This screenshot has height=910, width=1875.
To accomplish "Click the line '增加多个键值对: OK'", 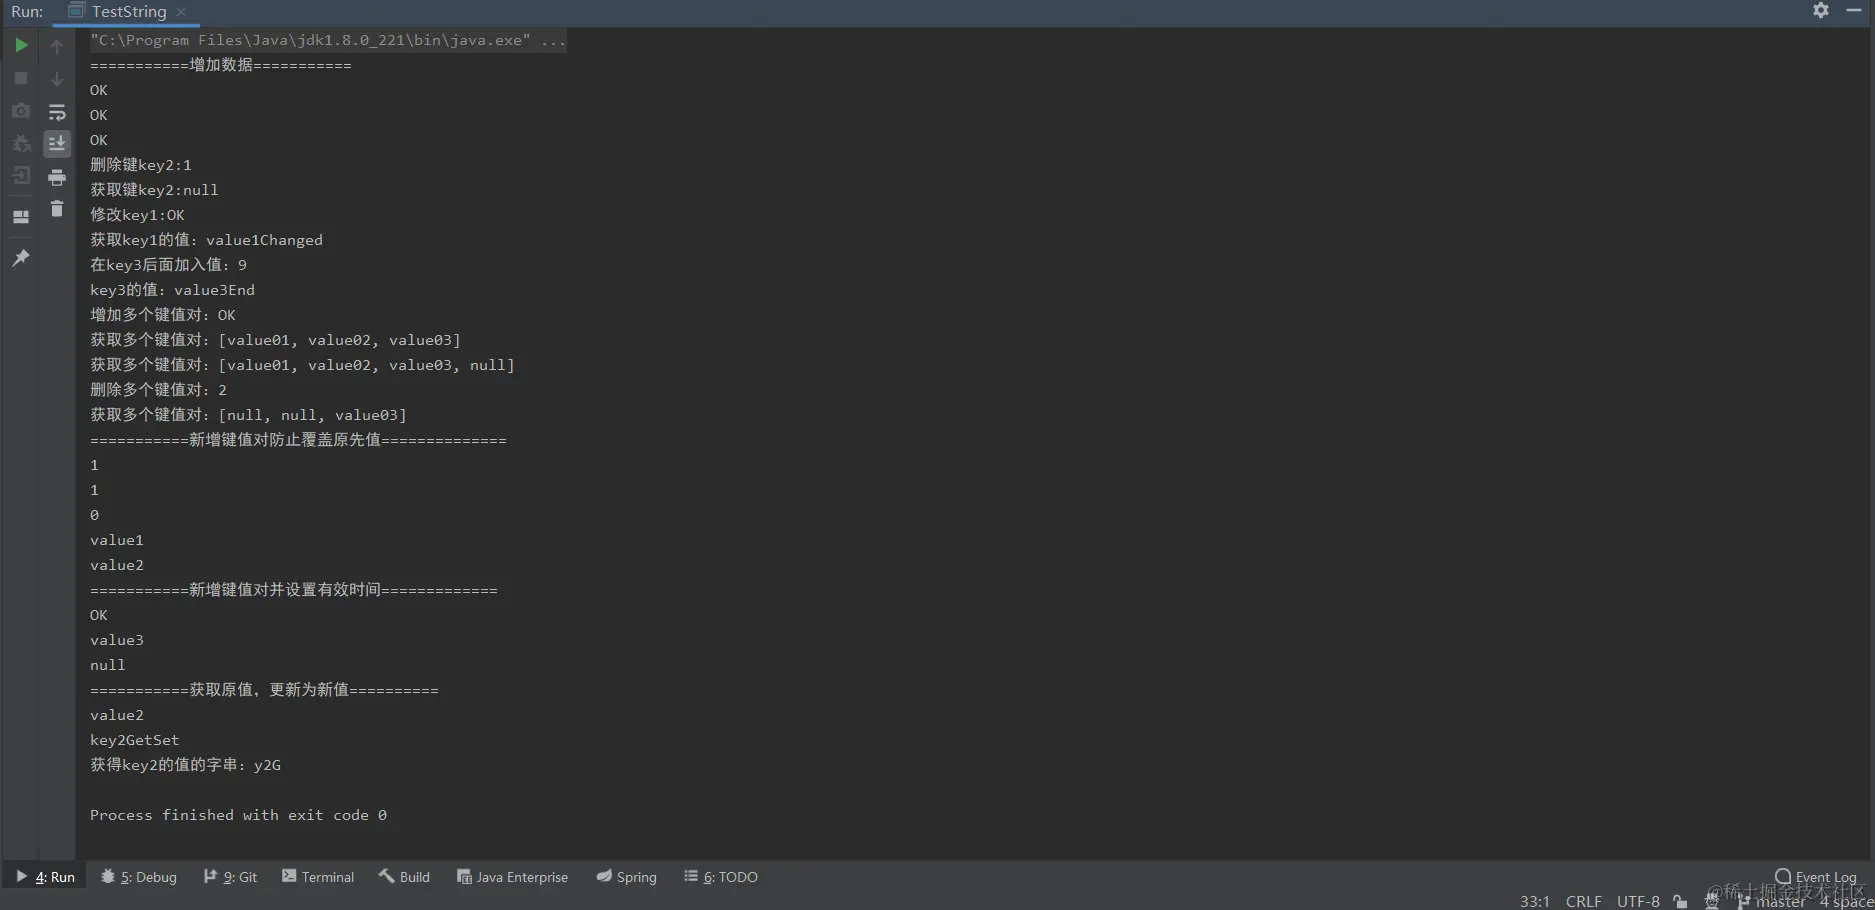I will [163, 315].
